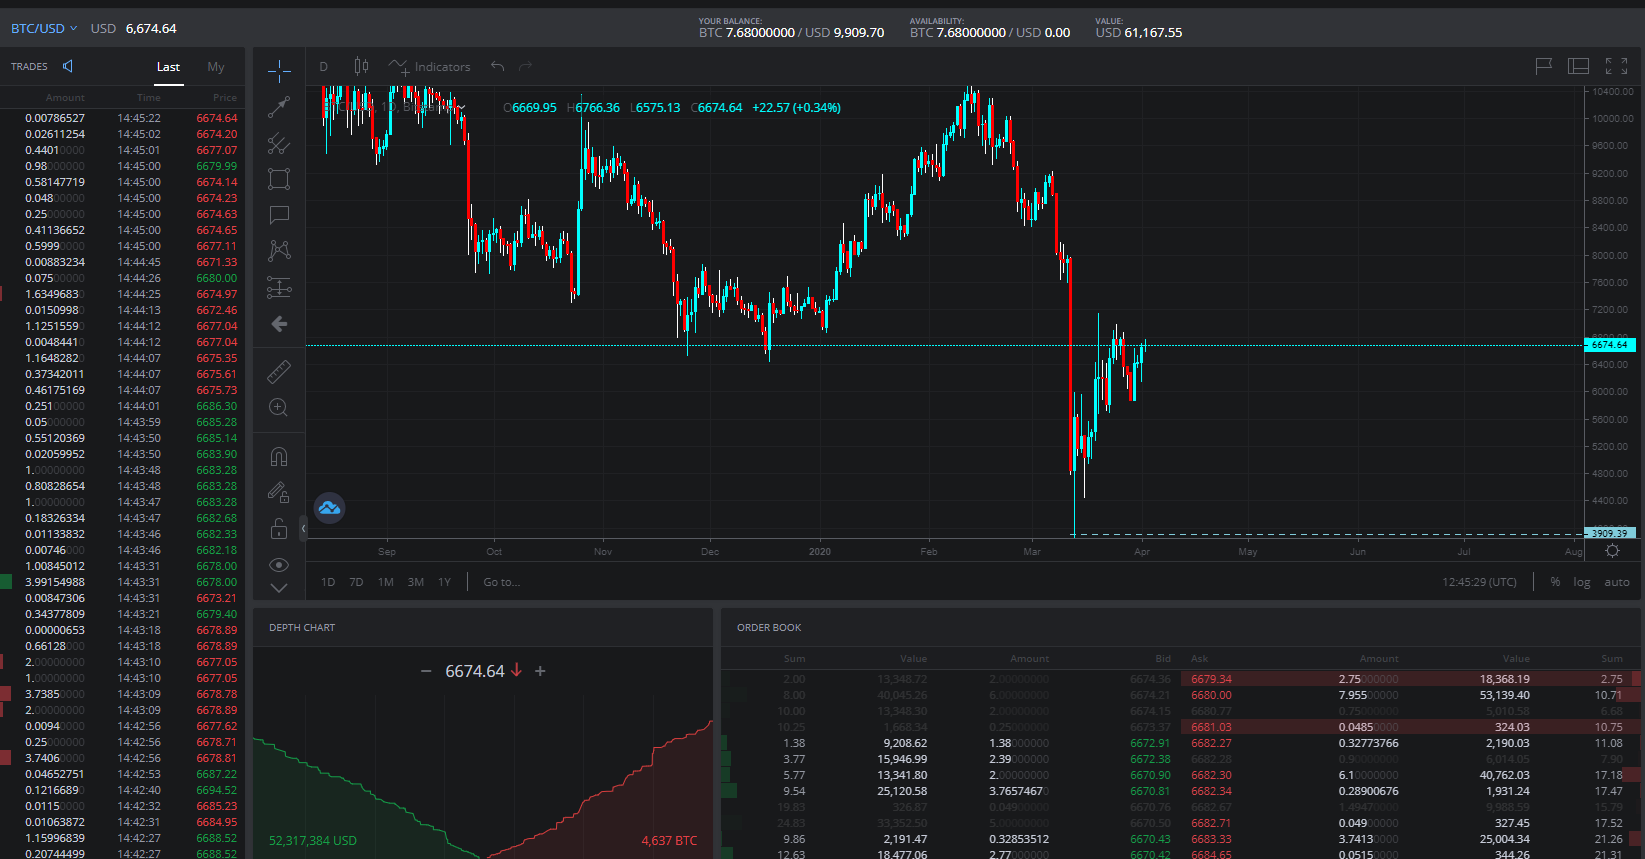Click minus button in depth chart
Image resolution: width=1645 pixels, height=859 pixels.
click(x=426, y=671)
